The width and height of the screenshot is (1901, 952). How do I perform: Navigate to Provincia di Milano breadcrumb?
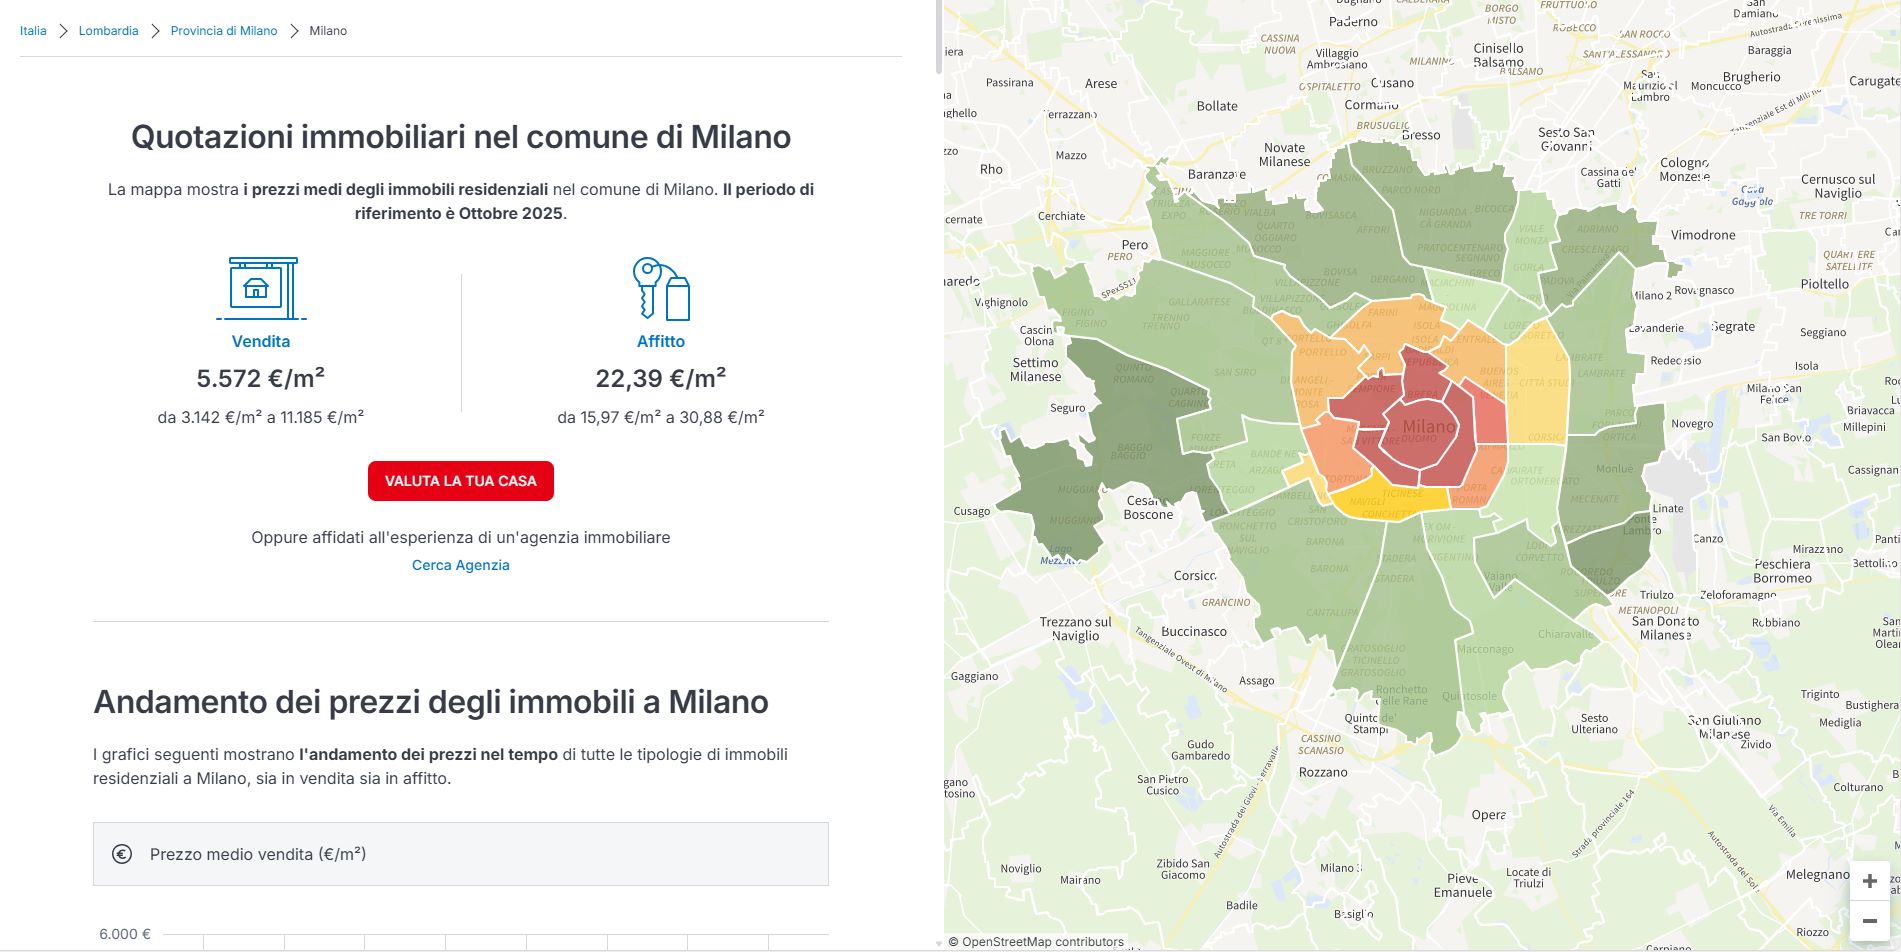point(224,31)
